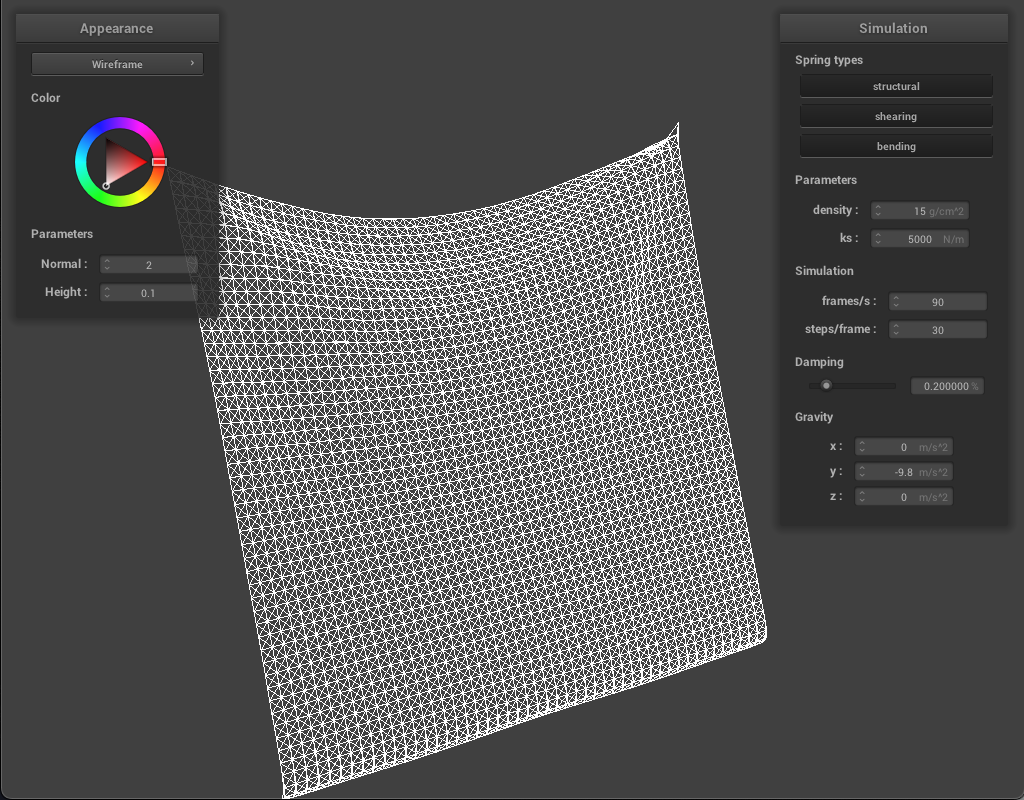Toggle the bending spring type
Image resolution: width=1024 pixels, height=800 pixels.
click(896, 146)
